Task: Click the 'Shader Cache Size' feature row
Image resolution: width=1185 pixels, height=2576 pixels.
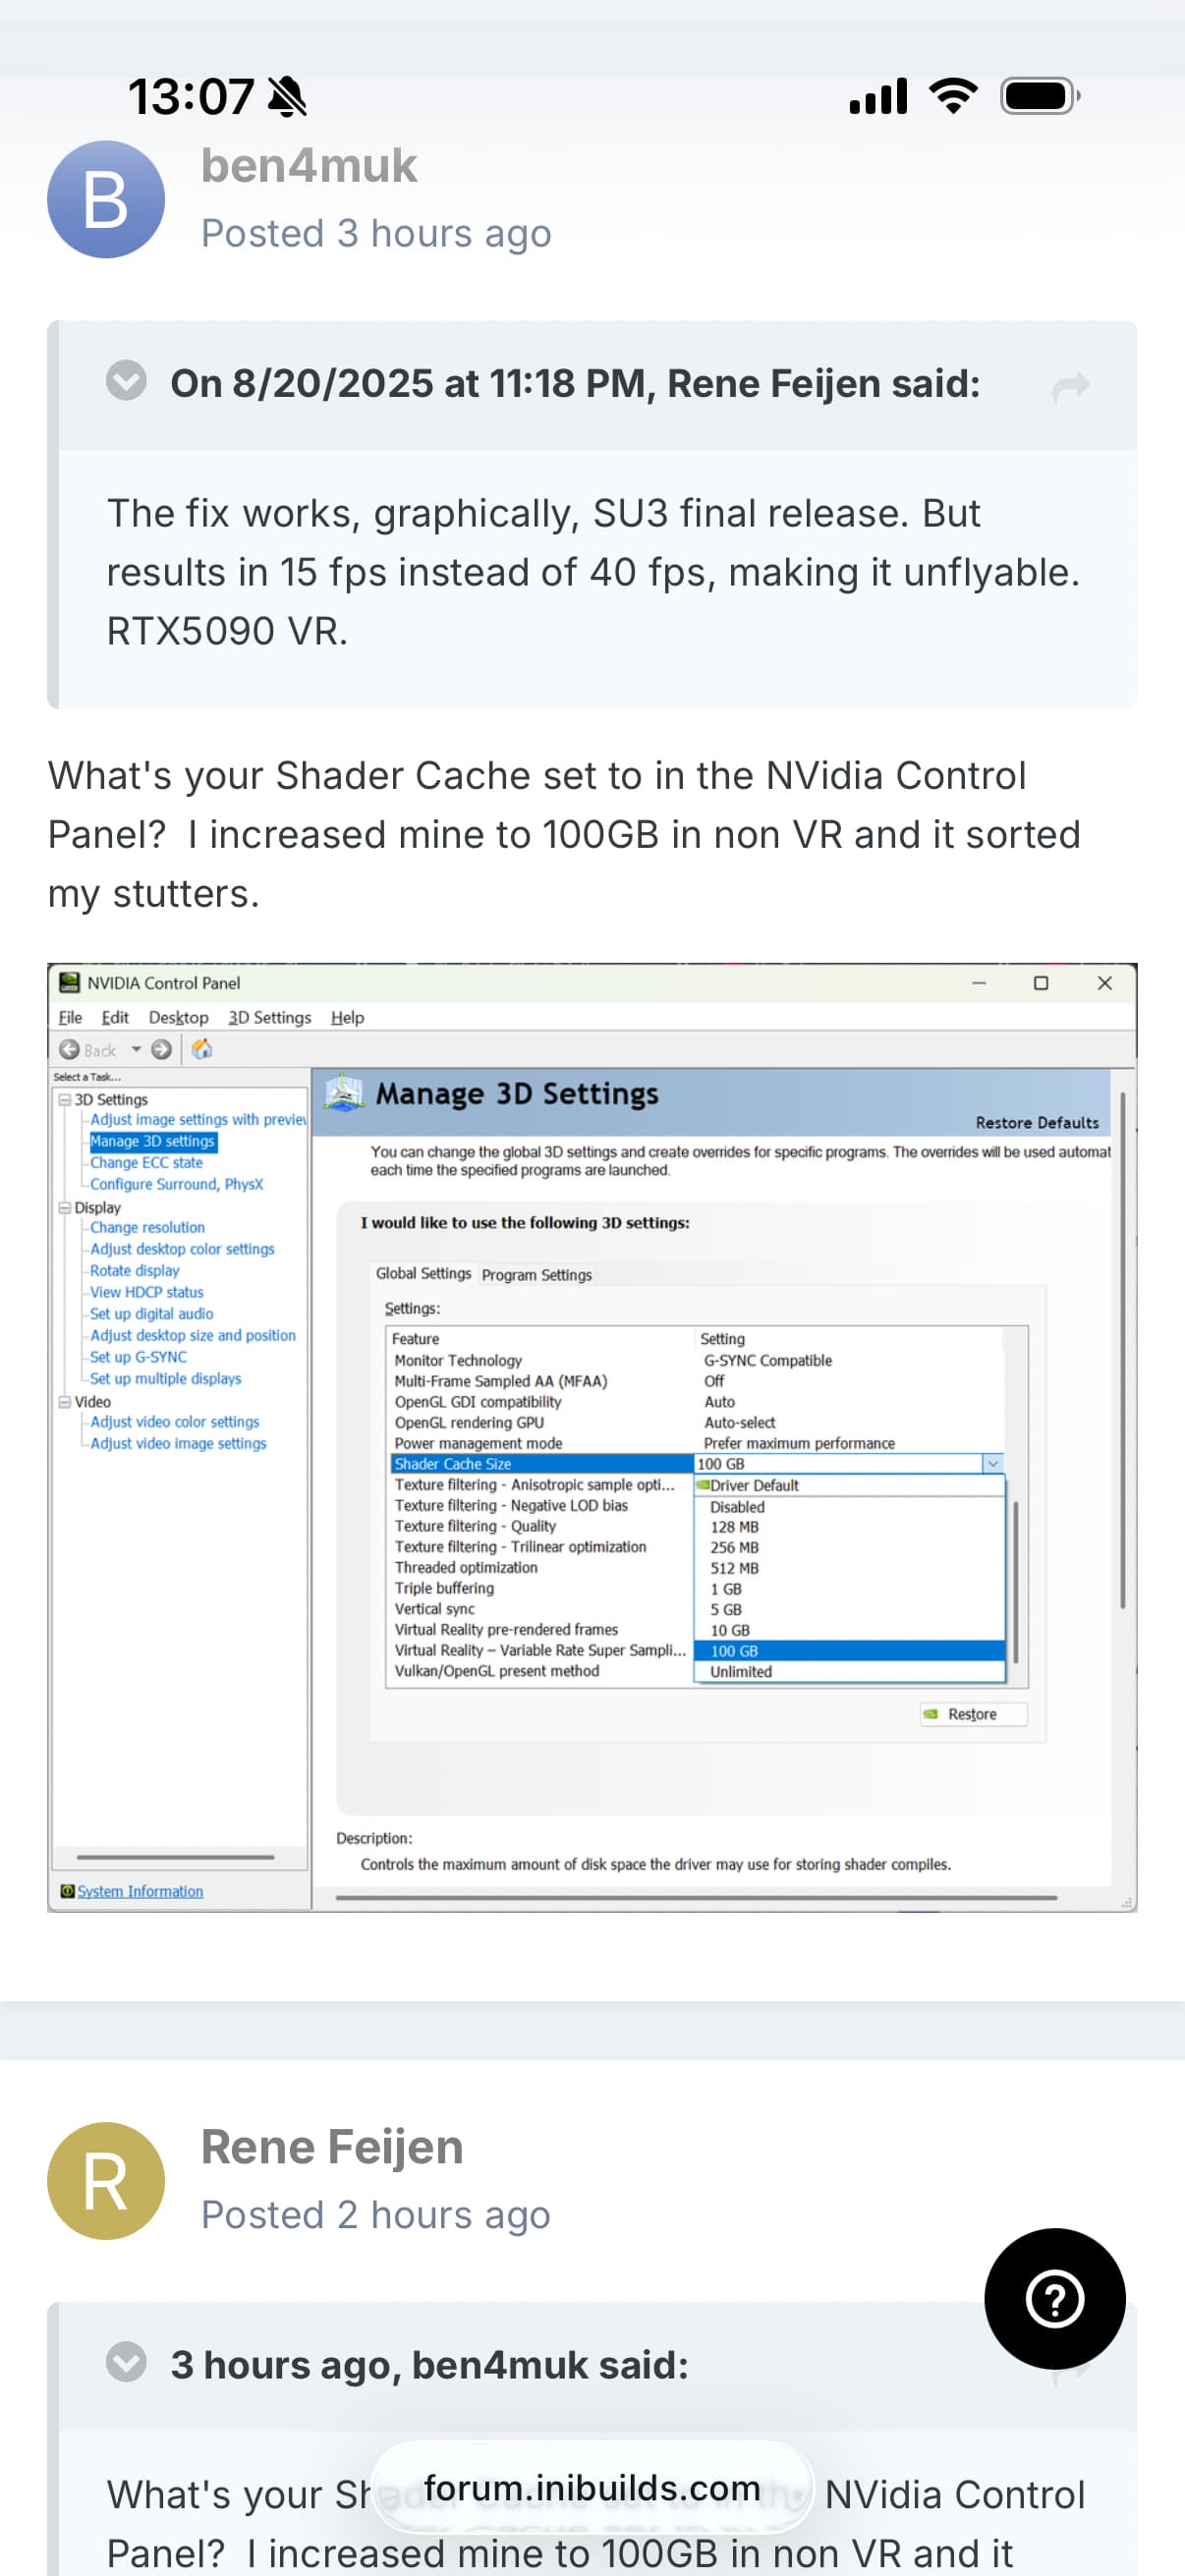Action: tap(541, 1464)
